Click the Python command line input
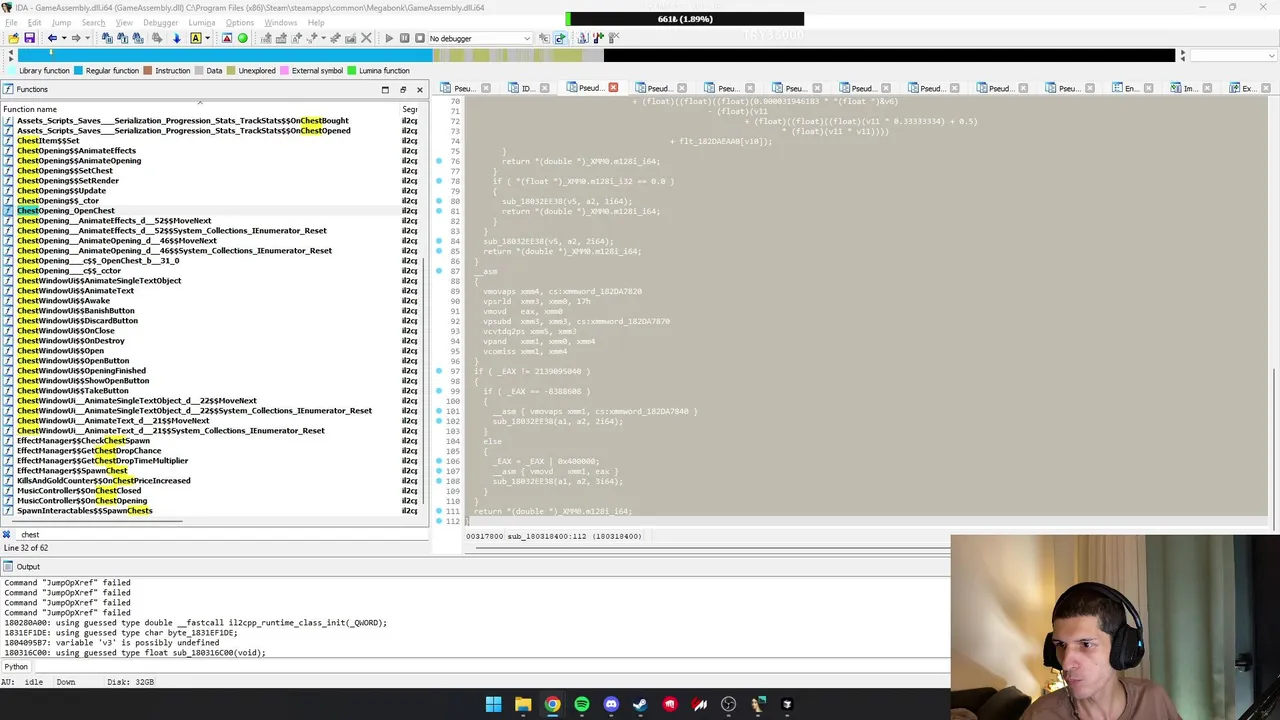This screenshot has height=720, width=1280. [490, 667]
